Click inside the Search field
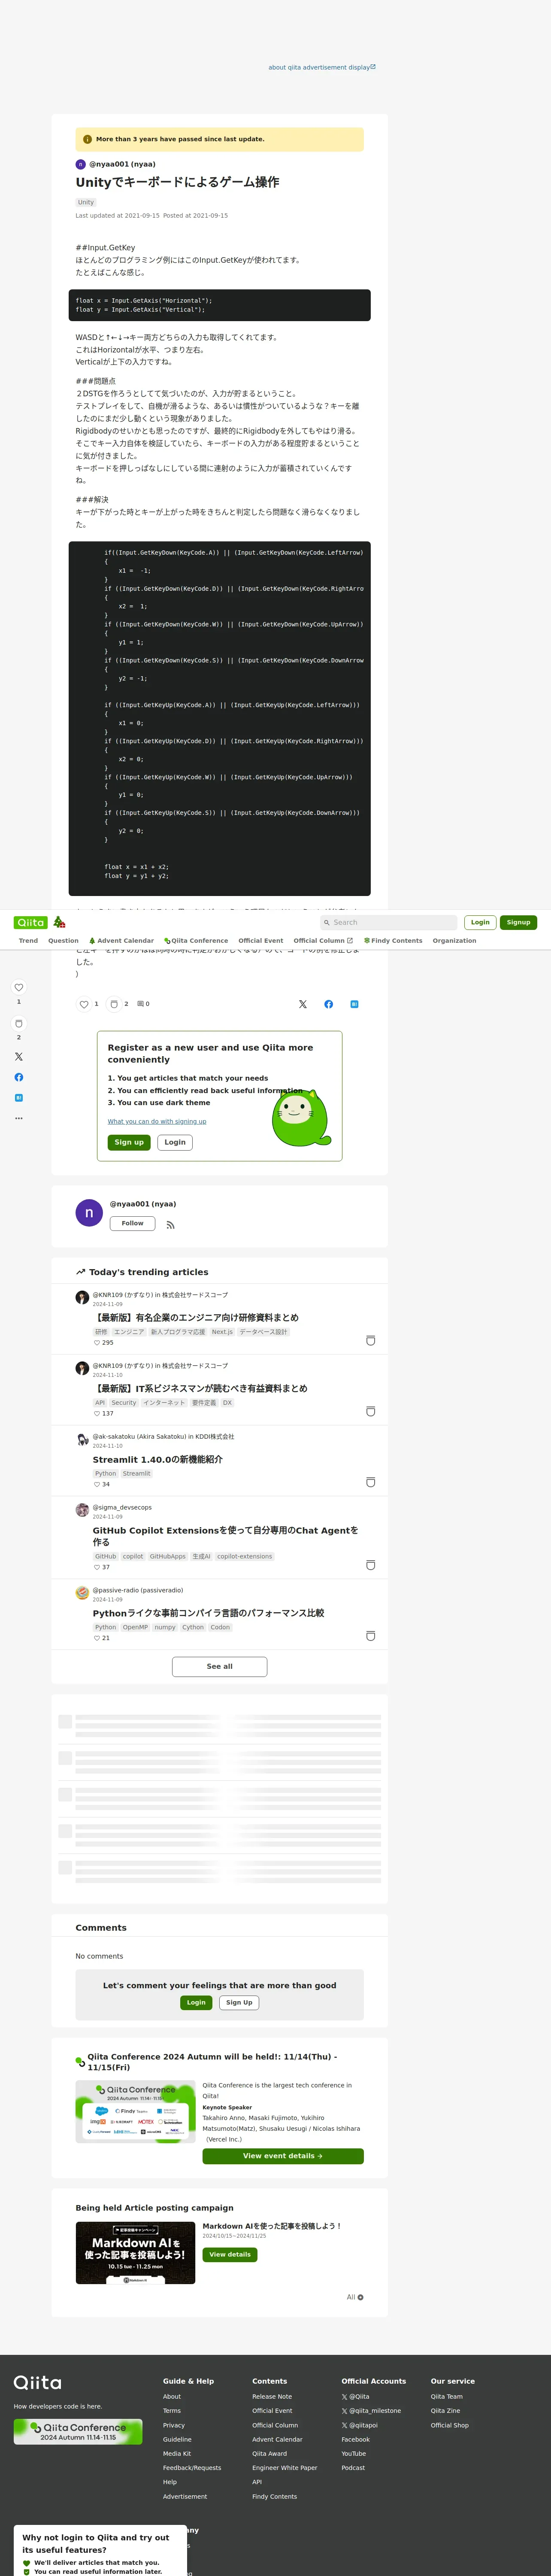The width and height of the screenshot is (551, 2576). tap(388, 922)
